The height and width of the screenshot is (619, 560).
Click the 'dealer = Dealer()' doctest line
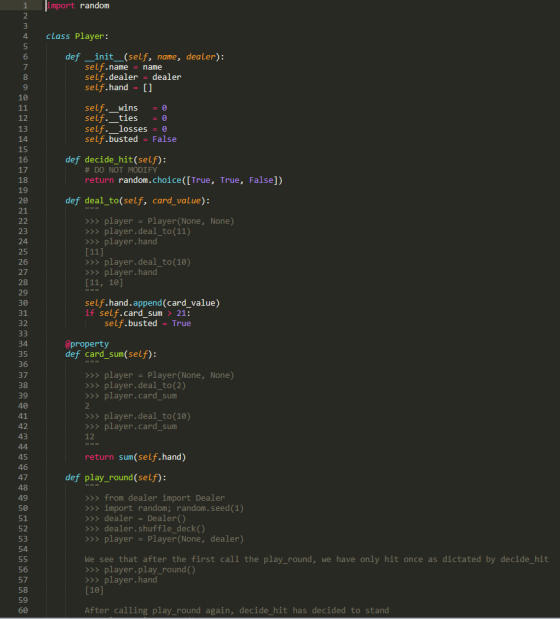[135, 519]
